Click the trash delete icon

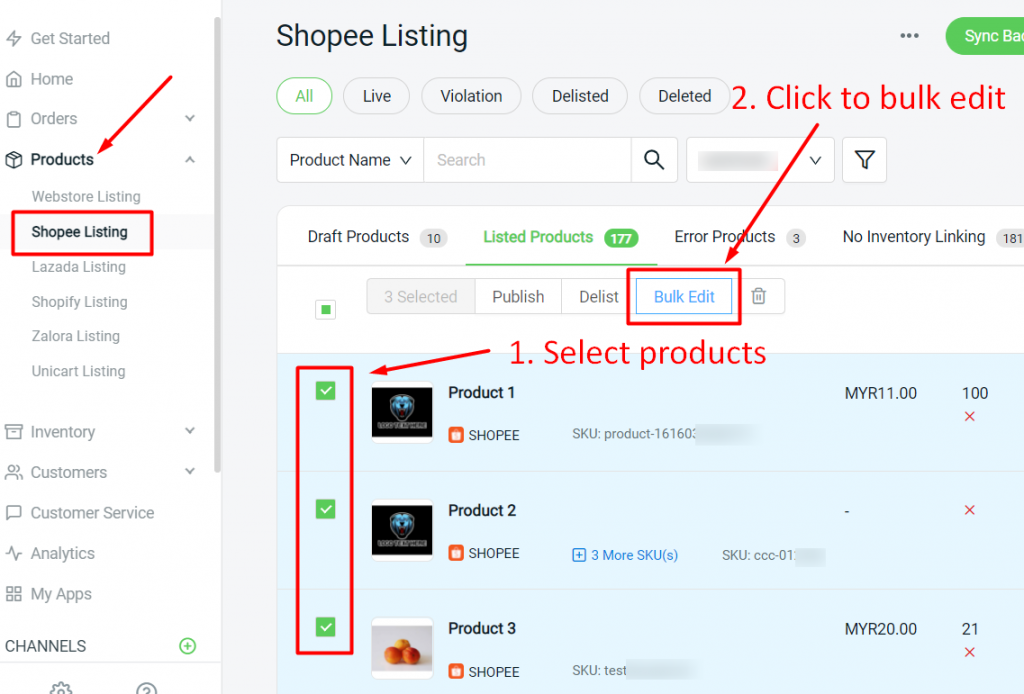click(759, 296)
